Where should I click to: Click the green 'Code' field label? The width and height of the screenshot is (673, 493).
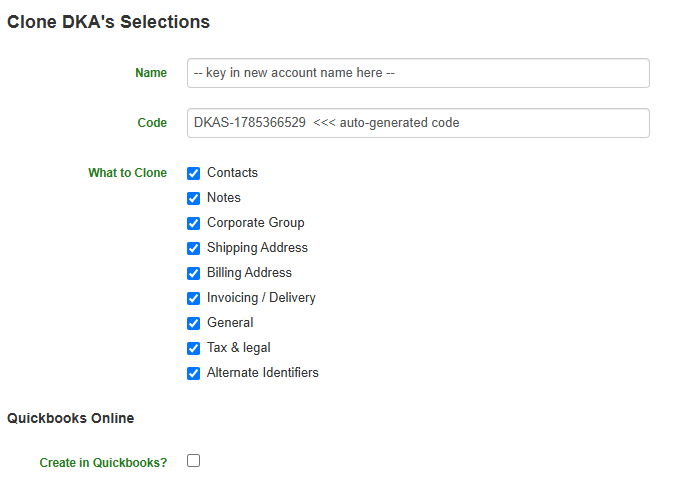point(152,123)
